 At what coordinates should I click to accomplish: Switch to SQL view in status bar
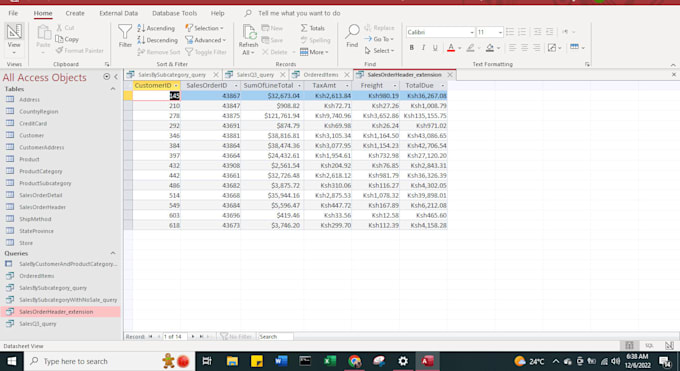(649, 346)
